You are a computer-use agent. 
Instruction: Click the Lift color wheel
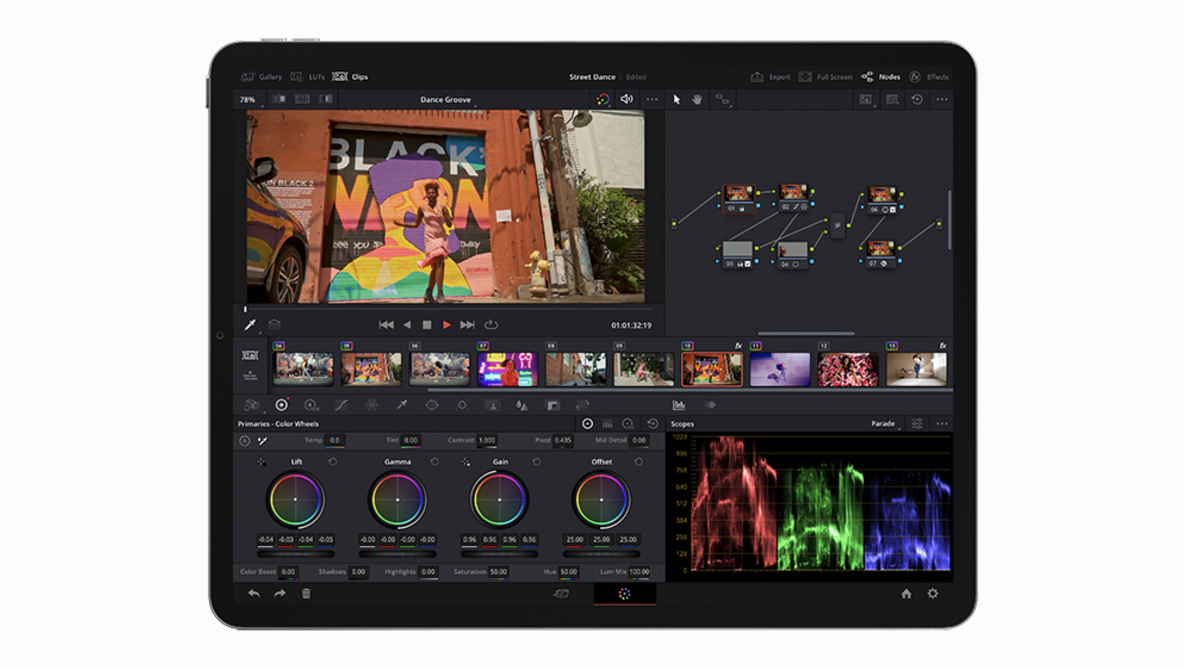pyautogui.click(x=295, y=499)
